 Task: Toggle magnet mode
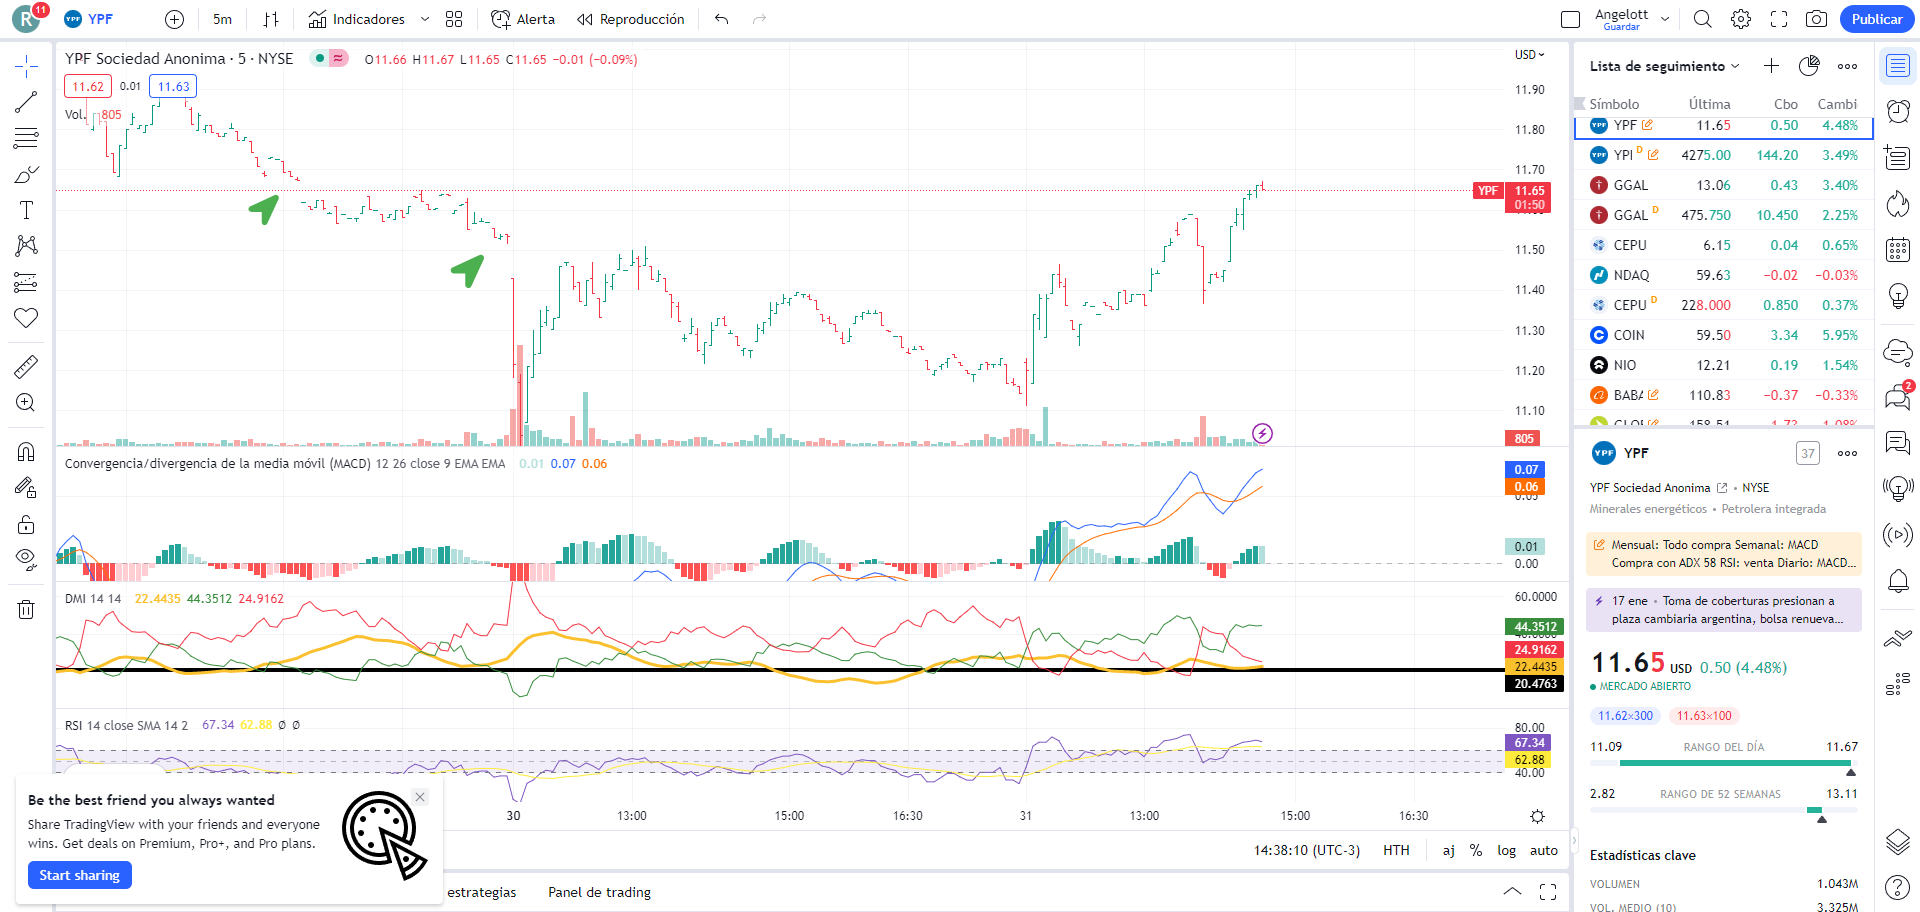point(26,452)
